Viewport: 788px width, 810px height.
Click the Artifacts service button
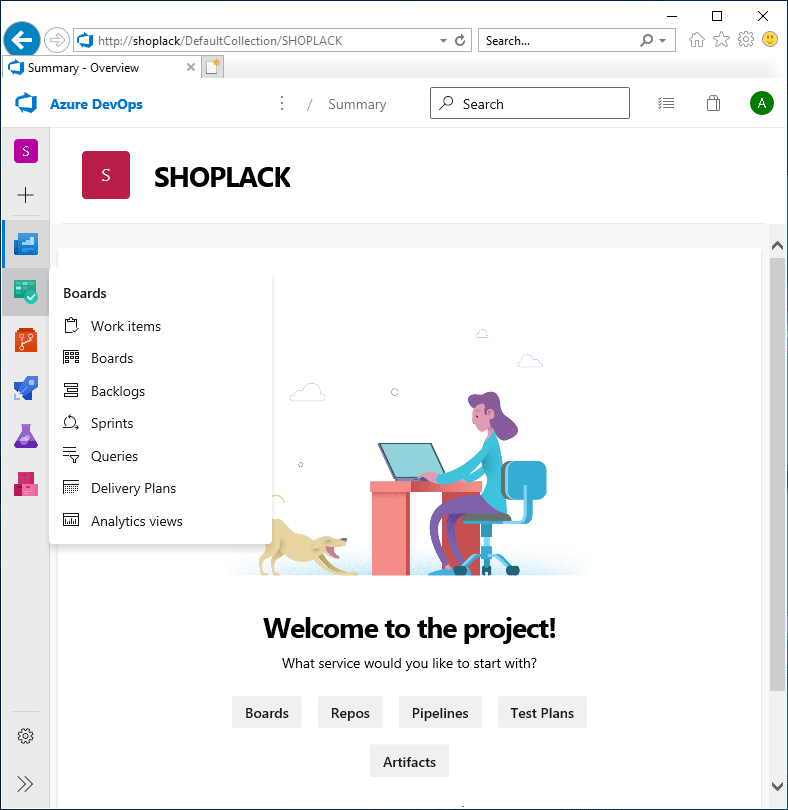pos(409,761)
